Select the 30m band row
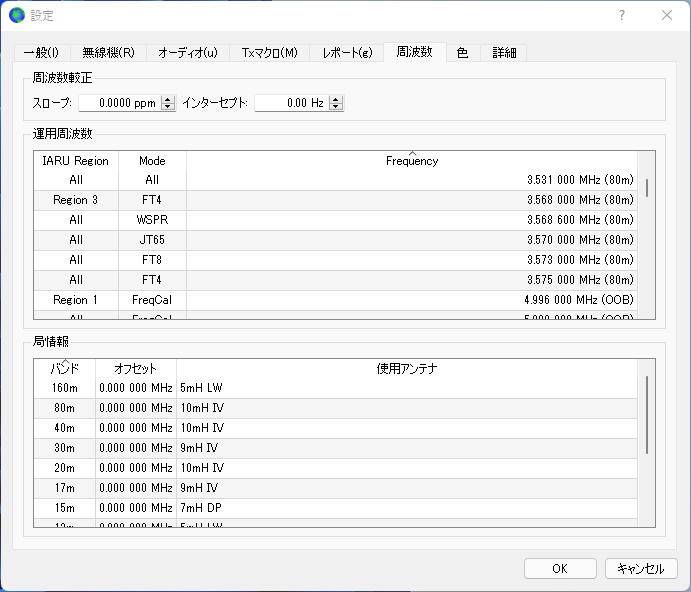The width and height of the screenshot is (691, 592). [336, 448]
